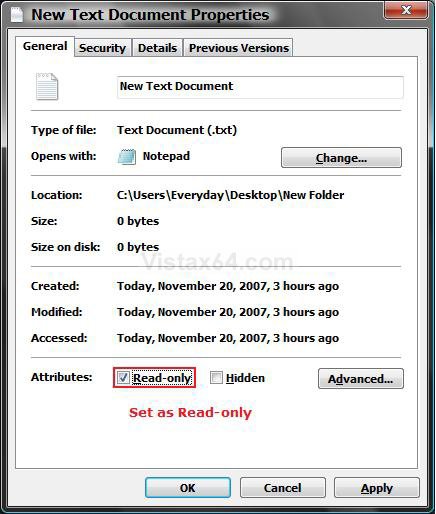Image resolution: width=436 pixels, height=514 pixels.
Task: Click the 'Size on disk:' label
Action: 65,247
